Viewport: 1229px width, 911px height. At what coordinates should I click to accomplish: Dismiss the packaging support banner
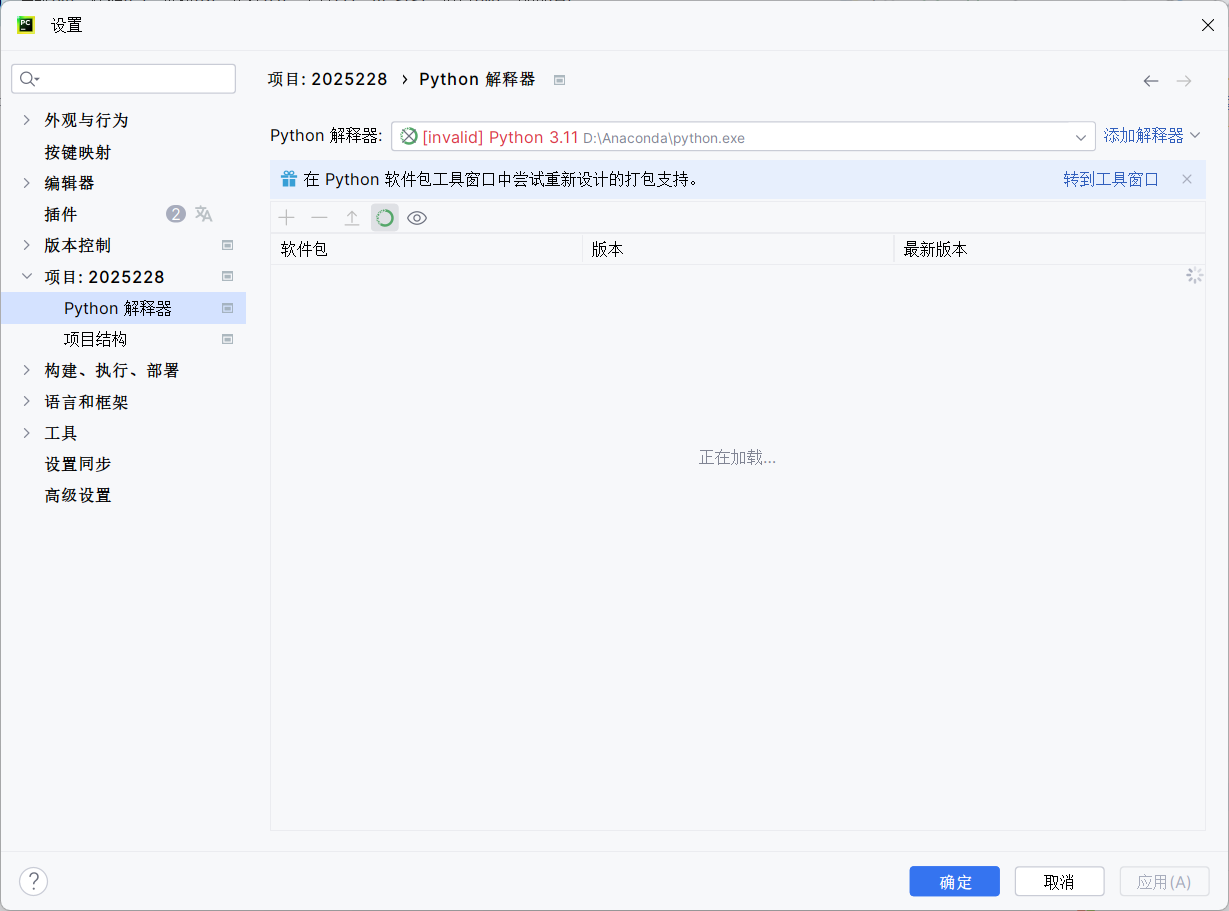point(1187,179)
